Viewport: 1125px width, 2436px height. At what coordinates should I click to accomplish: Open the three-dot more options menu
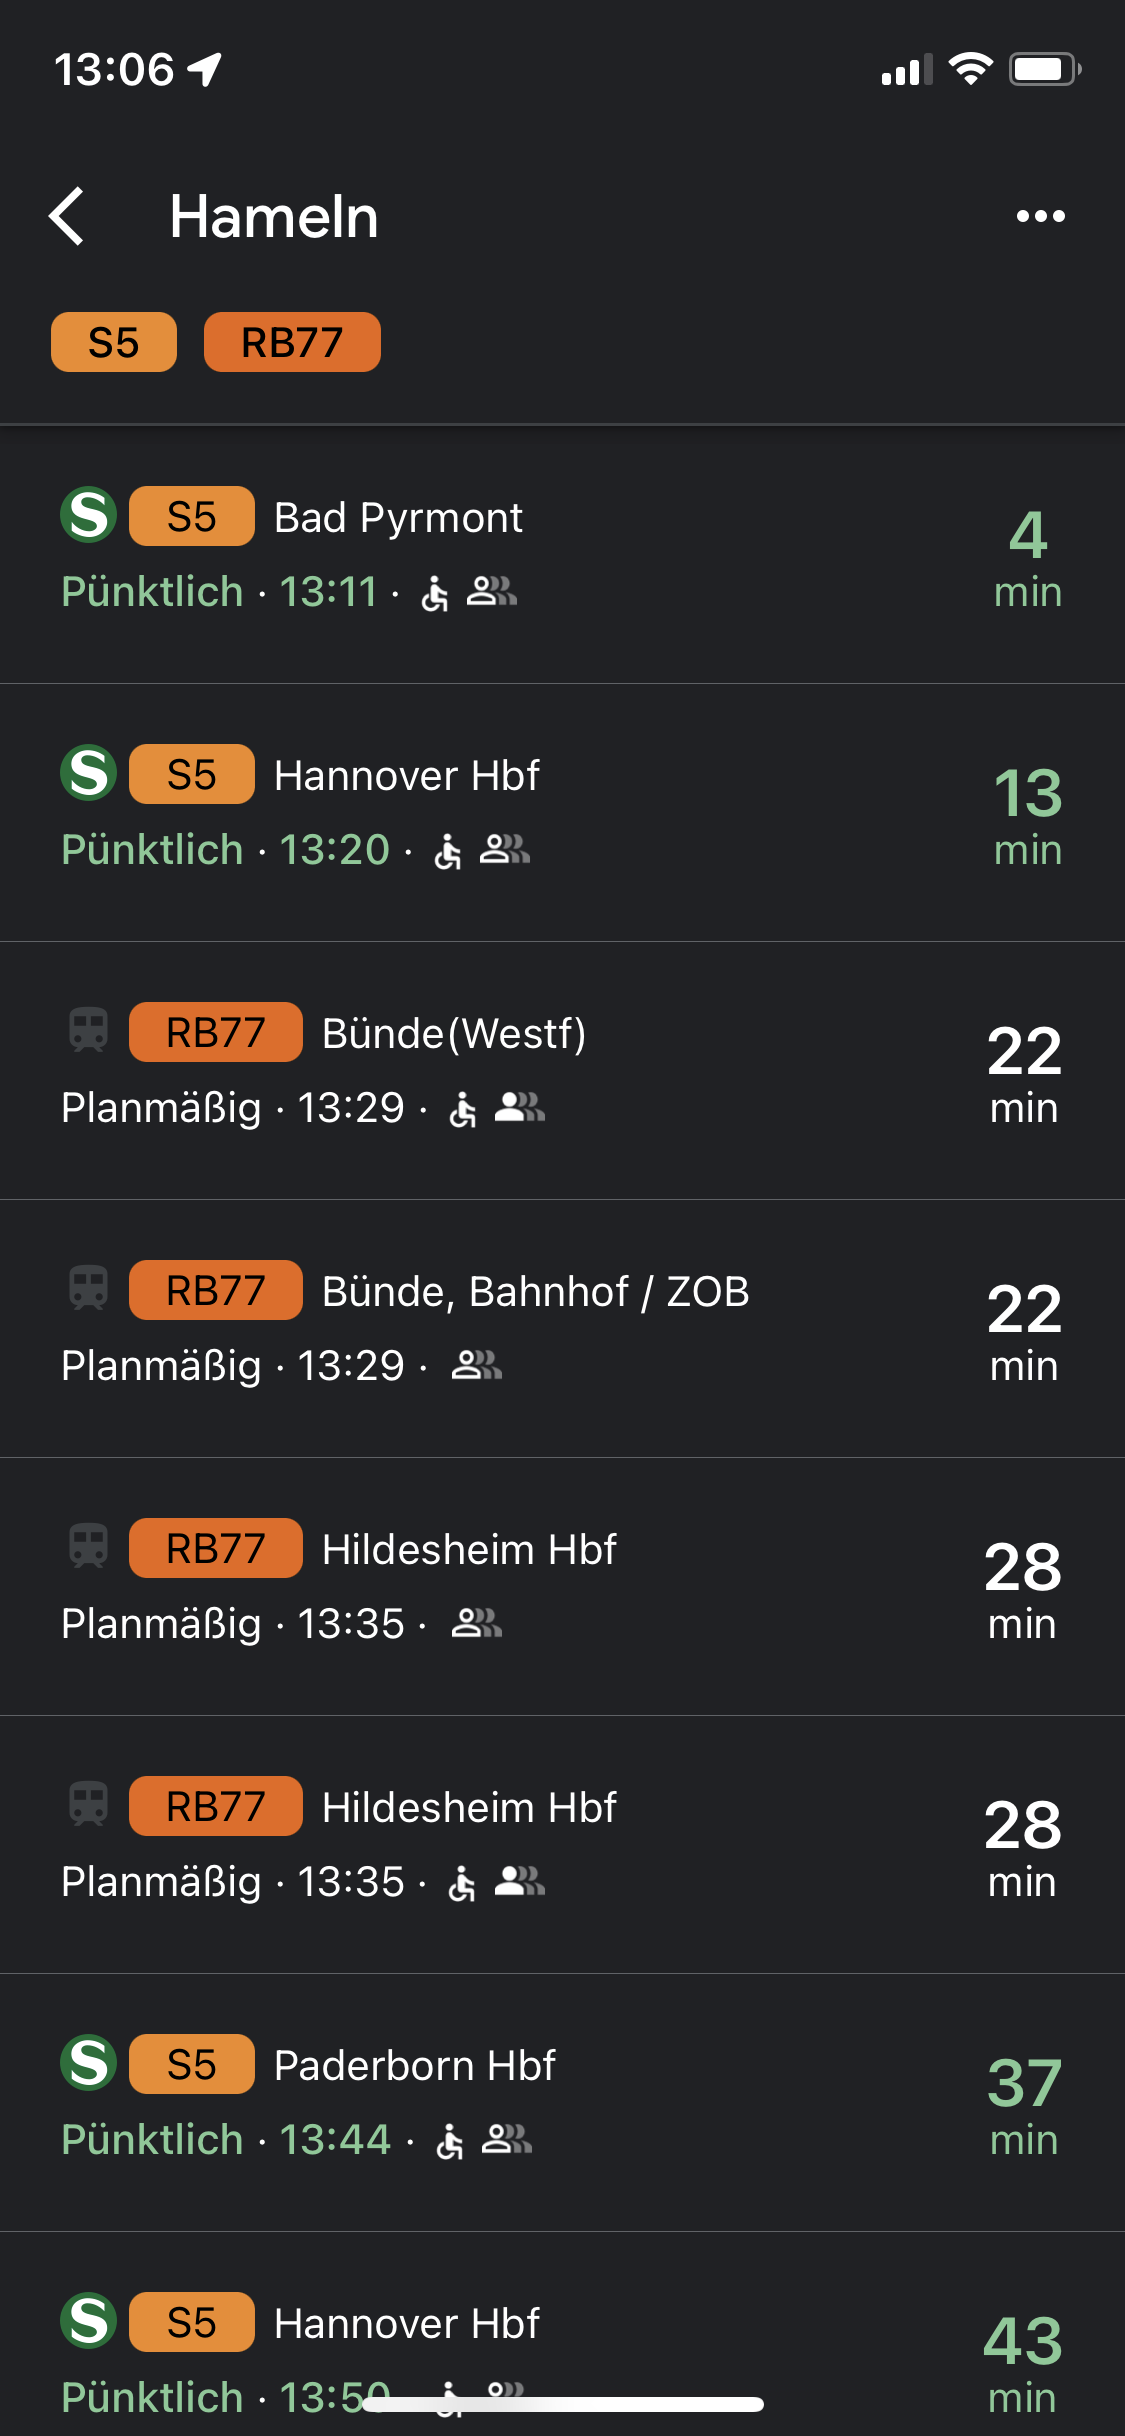click(x=1040, y=216)
